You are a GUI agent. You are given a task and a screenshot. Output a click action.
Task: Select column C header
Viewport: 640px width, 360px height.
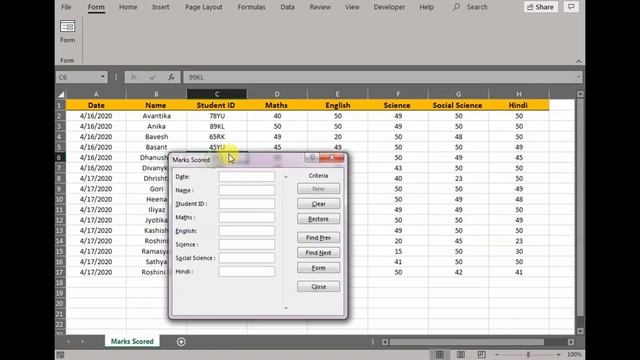tap(217, 94)
